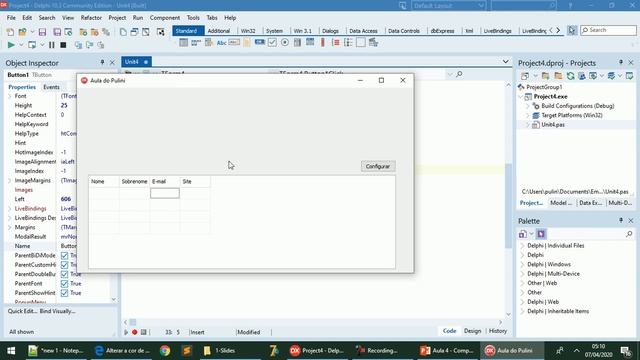Screen dimensions: 640x360
Task: Select the TFrames component icon in the palette bar
Action: [x=184, y=42]
